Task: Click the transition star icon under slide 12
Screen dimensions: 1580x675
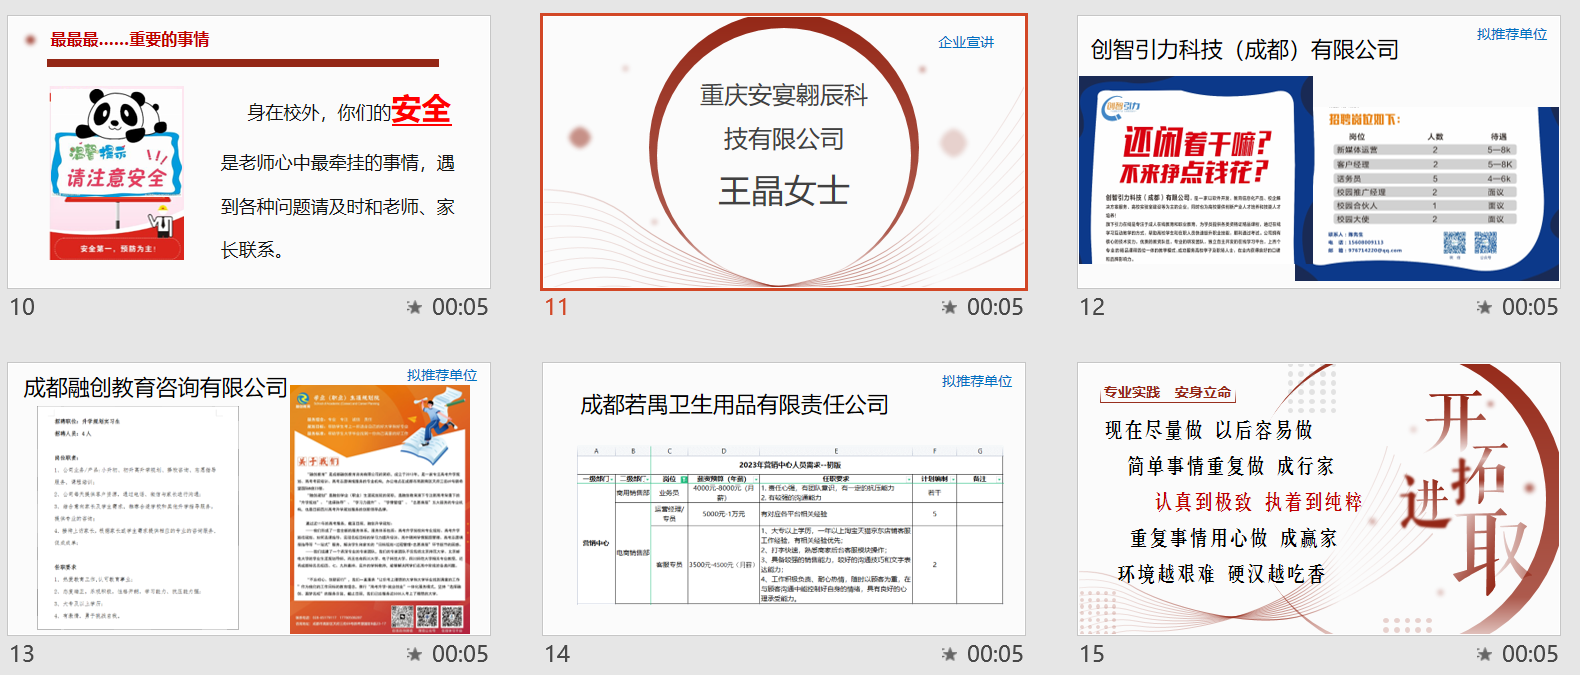Action: click(1484, 307)
